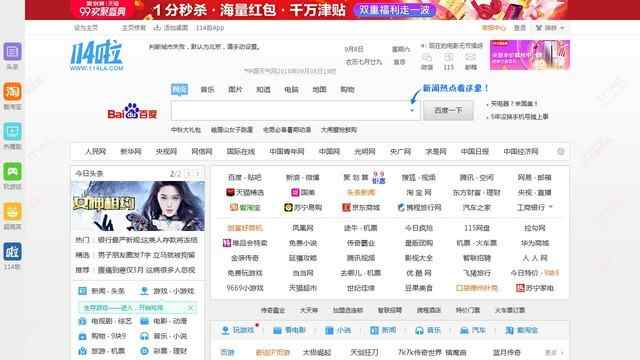Select the 看电影 tab with film icon
This screenshot has height=360, width=640.
[289, 330]
